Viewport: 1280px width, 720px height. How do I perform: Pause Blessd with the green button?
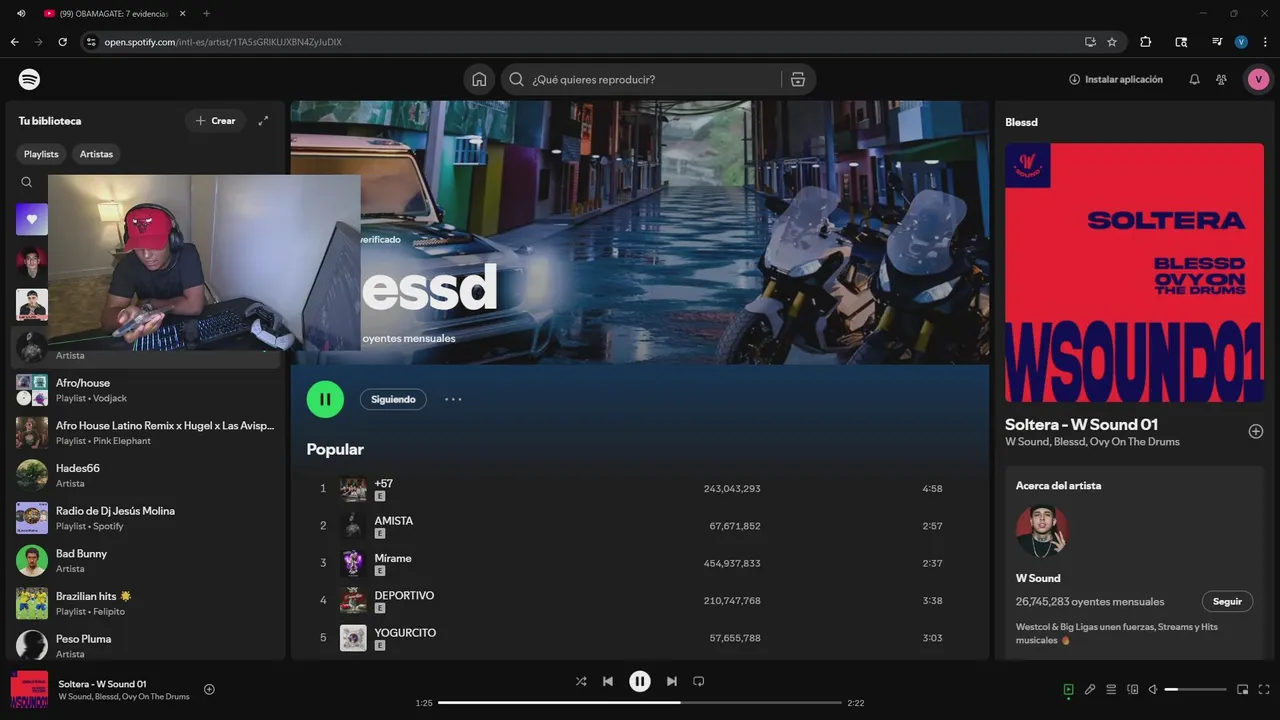pyautogui.click(x=325, y=399)
